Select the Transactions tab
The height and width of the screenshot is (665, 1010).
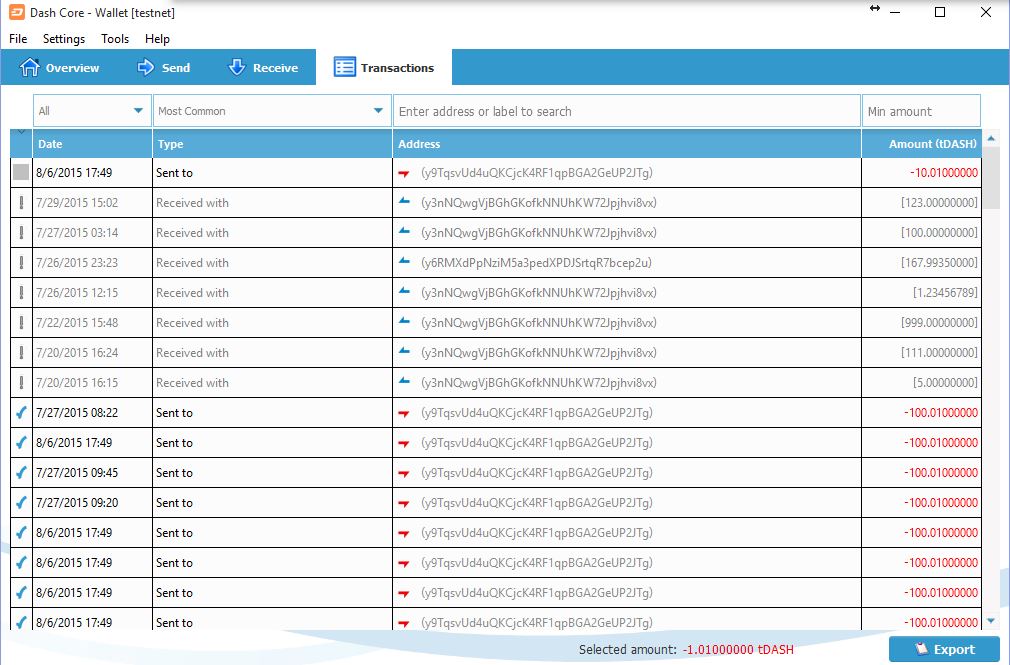coord(384,67)
